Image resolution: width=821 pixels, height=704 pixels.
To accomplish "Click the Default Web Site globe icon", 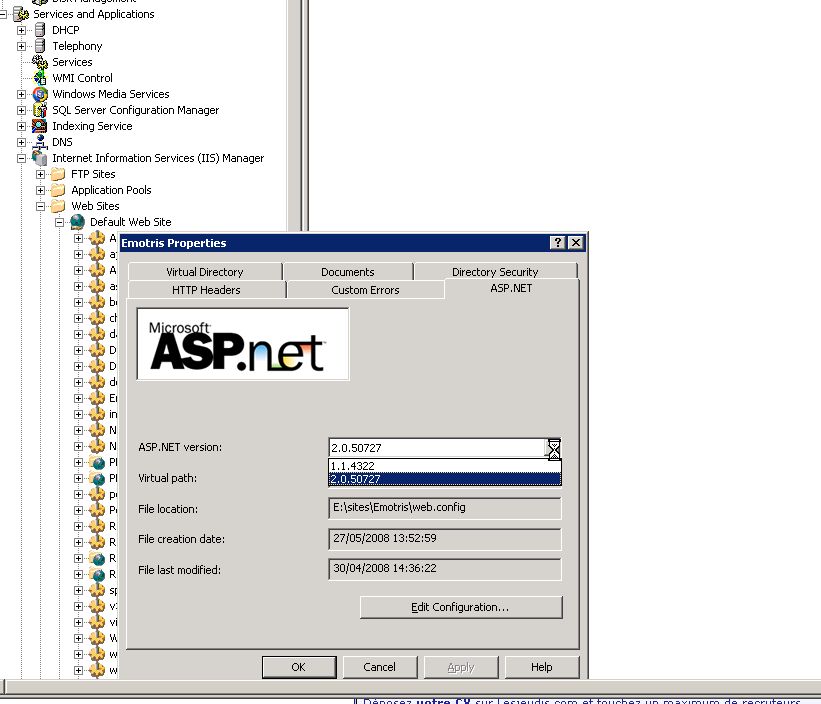I will coord(77,222).
